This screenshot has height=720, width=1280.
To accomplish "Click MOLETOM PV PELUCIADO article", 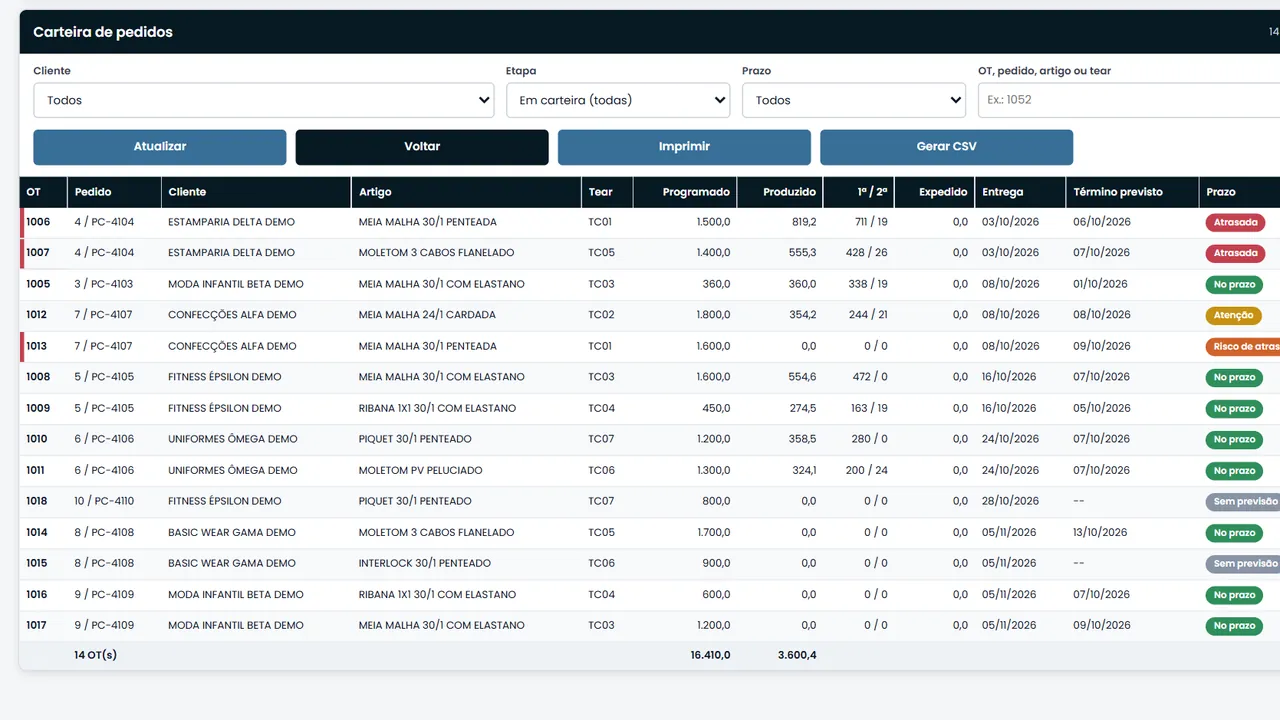I will 420,470.
